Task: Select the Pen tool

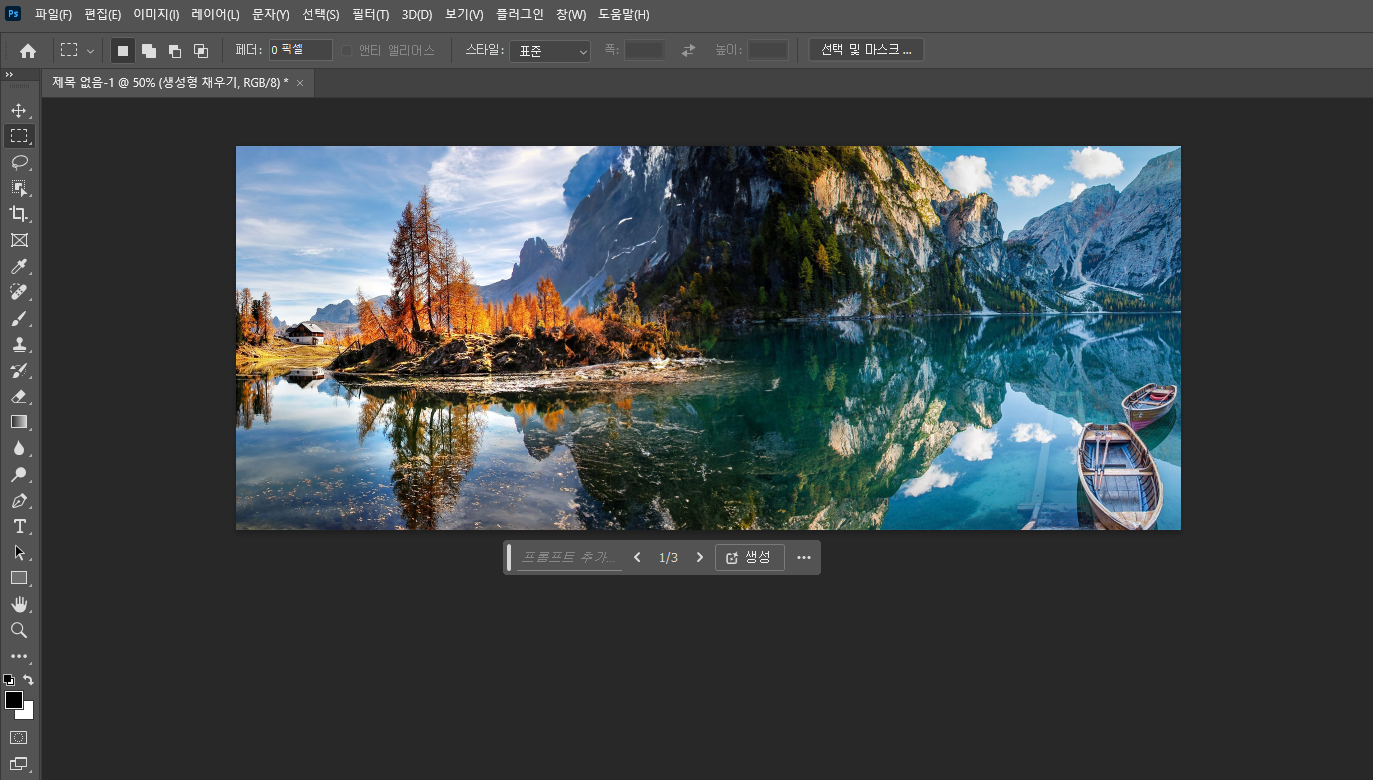Action: pyautogui.click(x=19, y=500)
